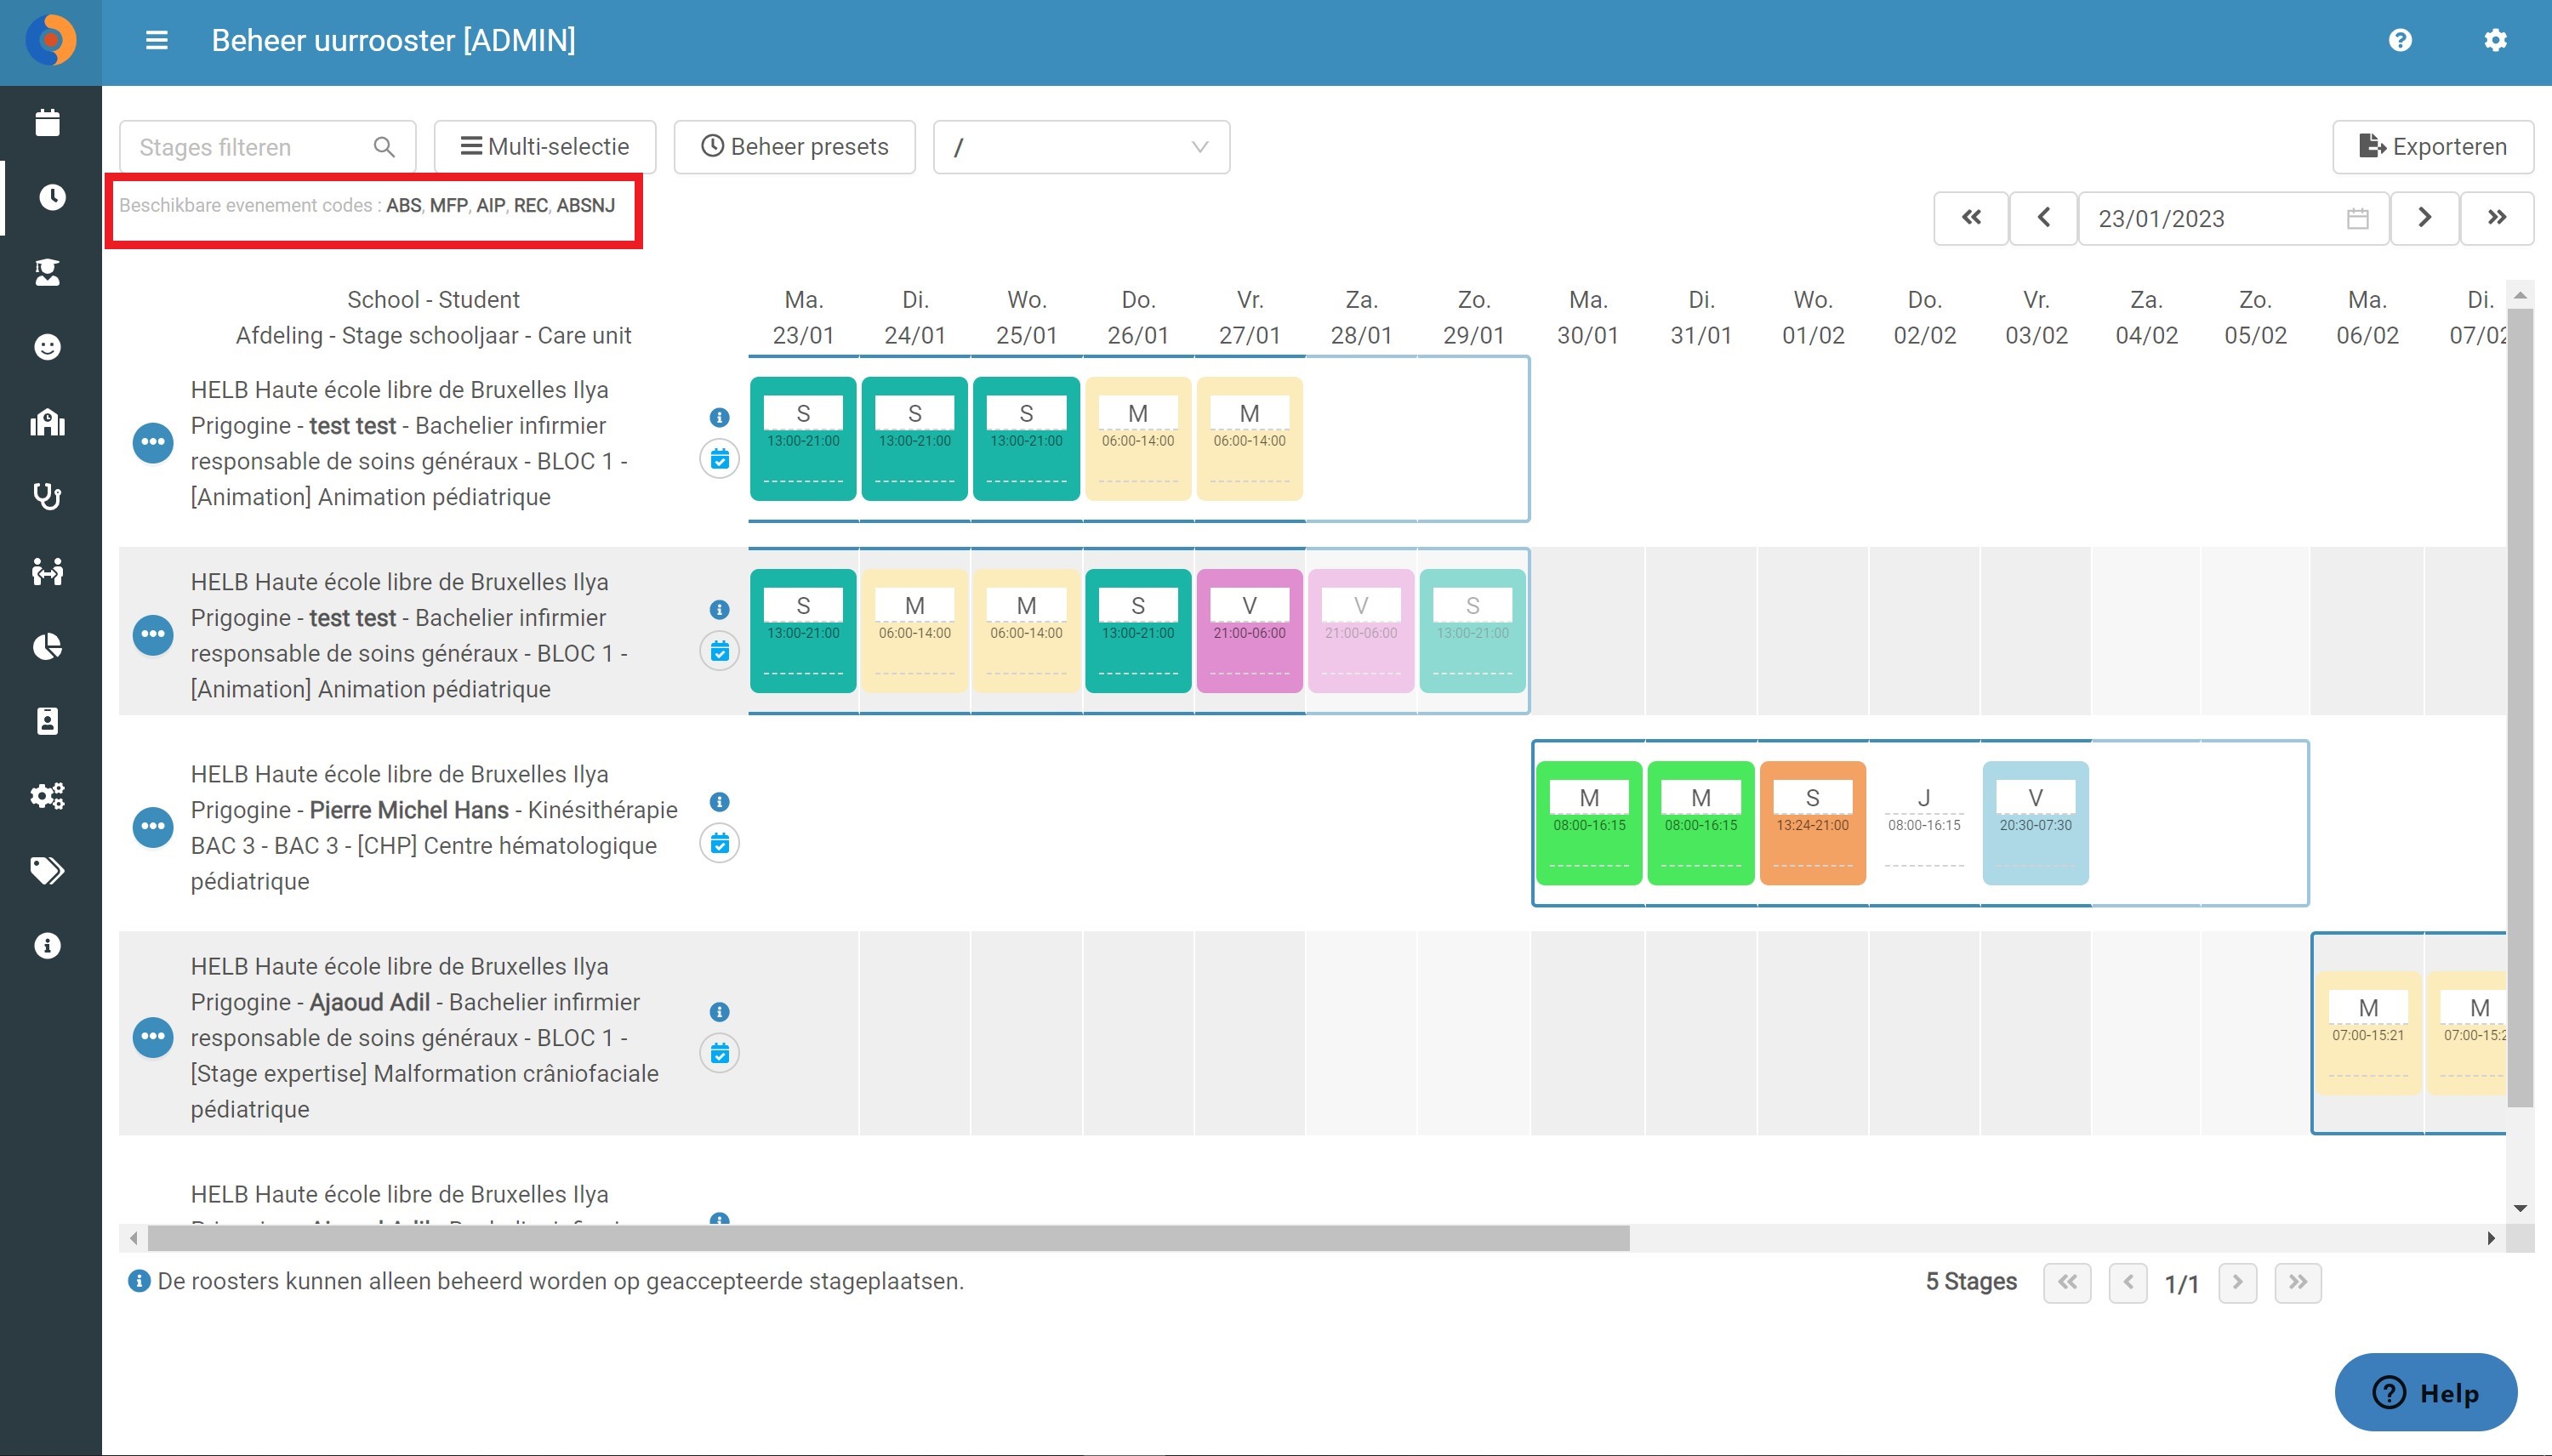
Task: Open settings gear in top right
Action: tap(2495, 40)
